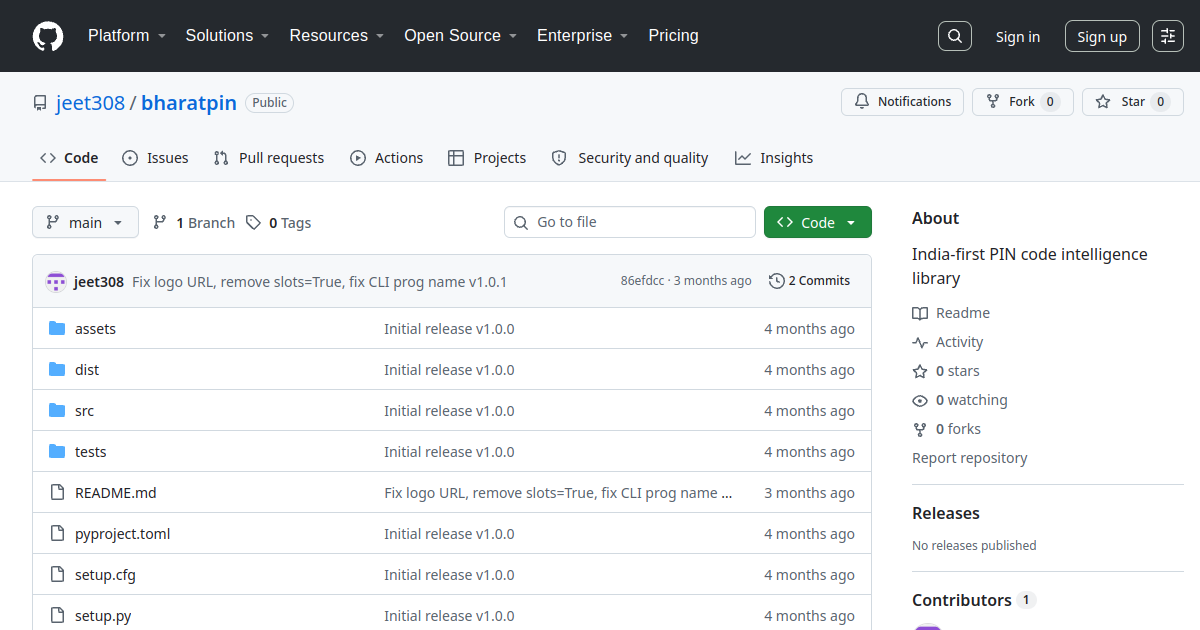The image size is (1200, 630).
Task: Select the Code tab
Action: tap(69, 158)
